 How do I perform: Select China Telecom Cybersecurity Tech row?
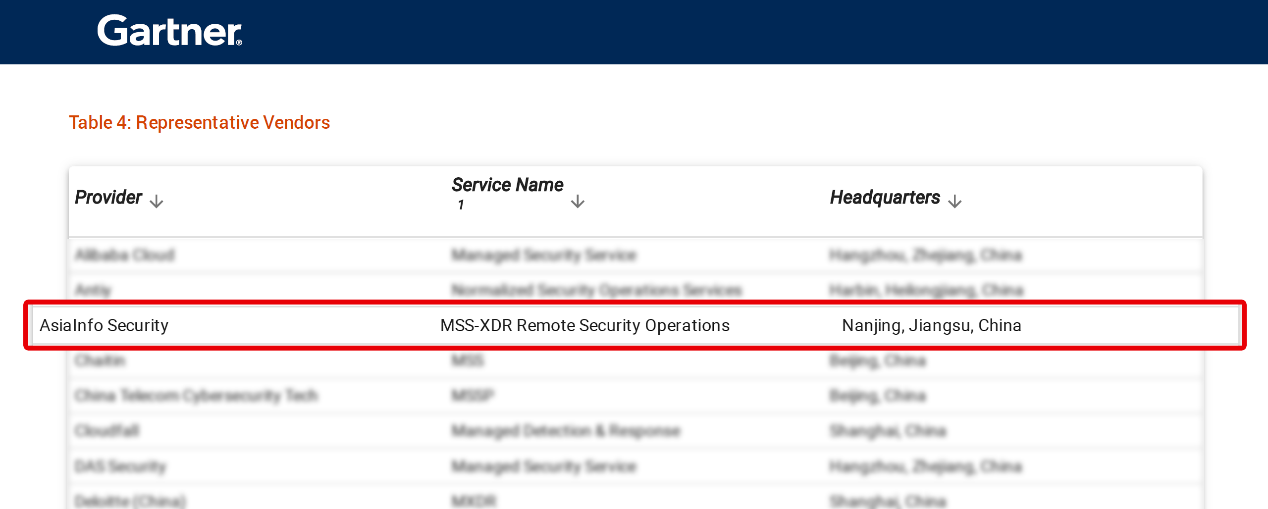tap(196, 396)
